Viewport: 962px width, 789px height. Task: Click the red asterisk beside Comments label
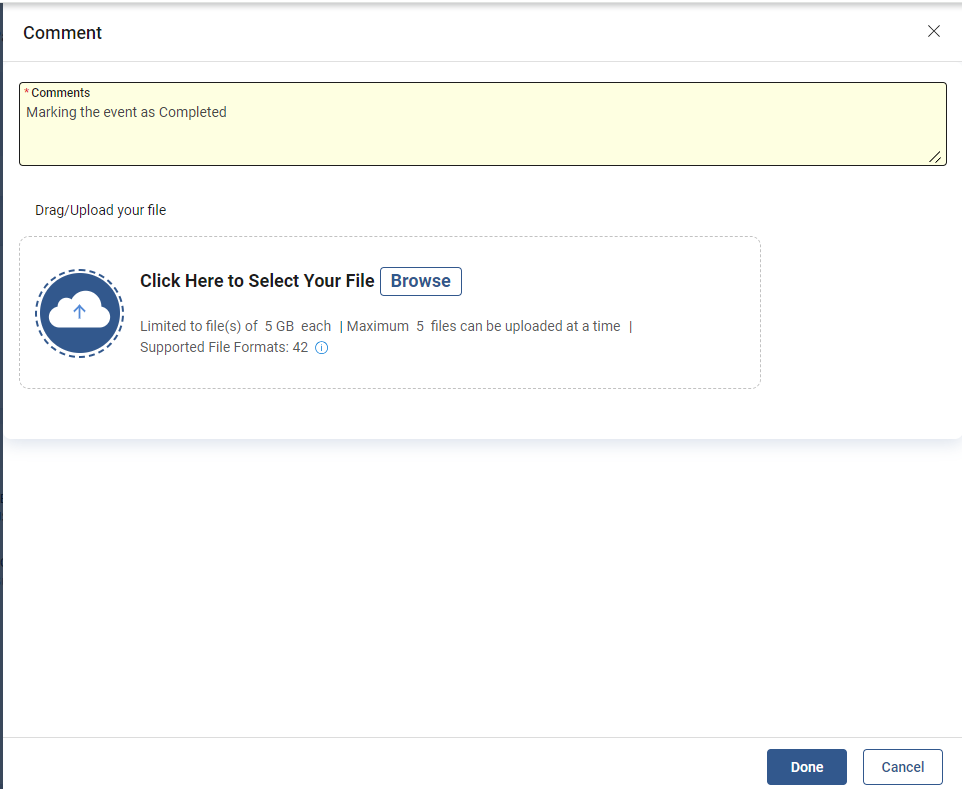[x=26, y=93]
